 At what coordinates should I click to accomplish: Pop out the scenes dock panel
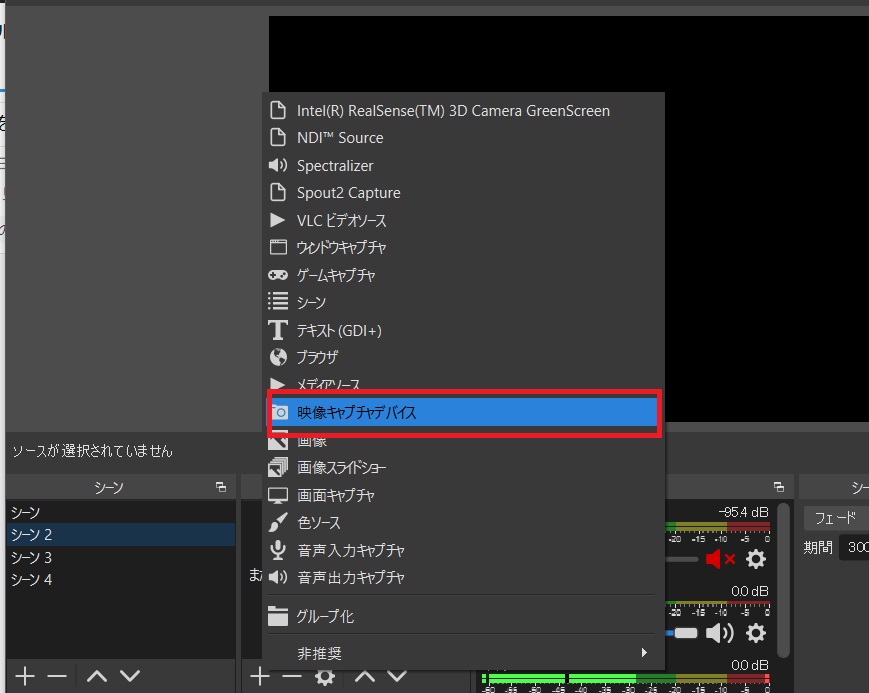click(221, 487)
